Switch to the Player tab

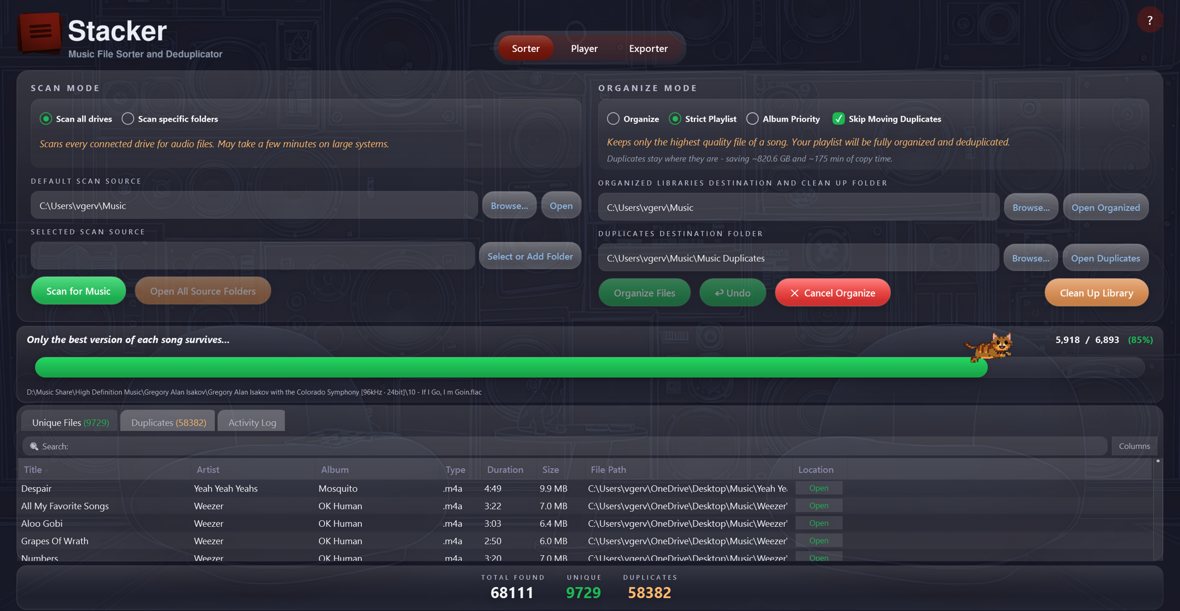click(584, 48)
